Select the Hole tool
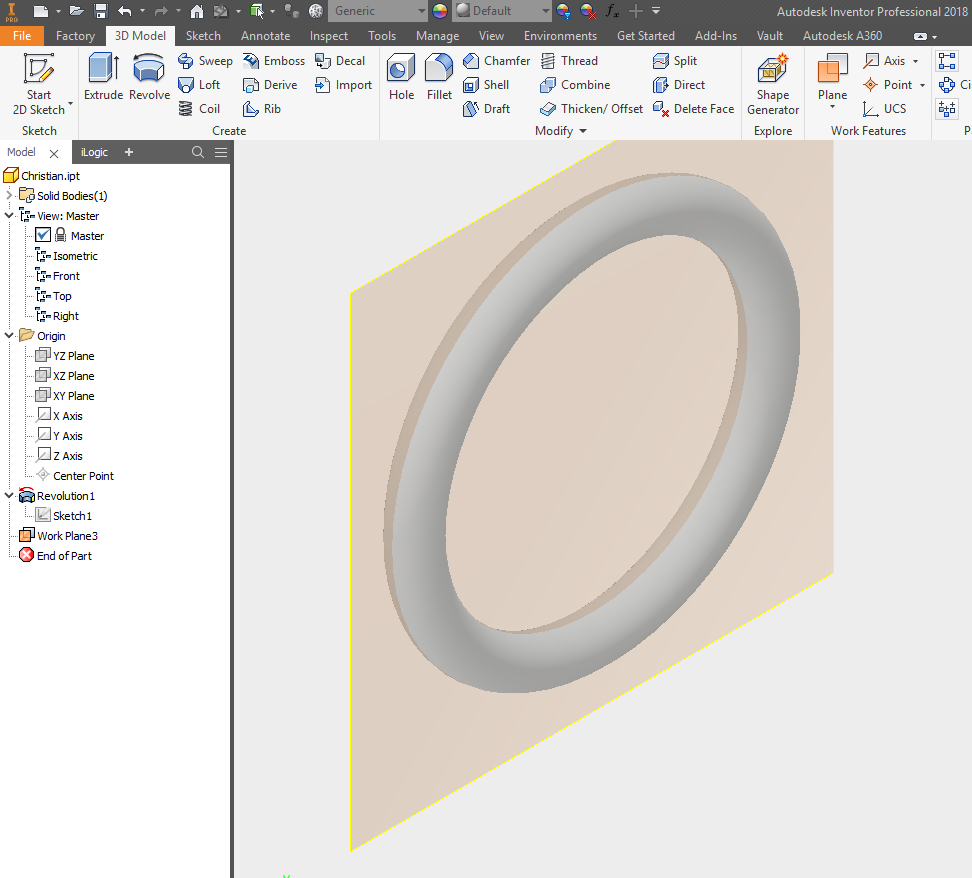This screenshot has width=972, height=878. 400,74
